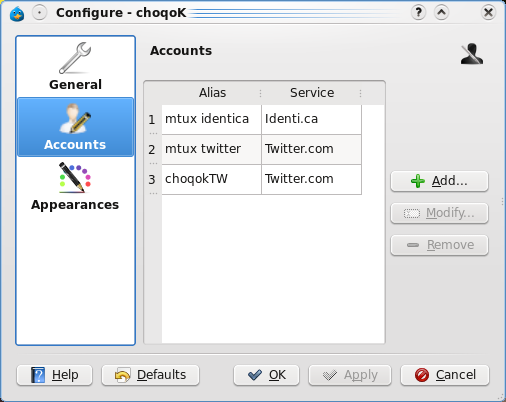The height and width of the screenshot is (402, 506).
Task: Select the mtux identica account row
Action: tap(262, 120)
